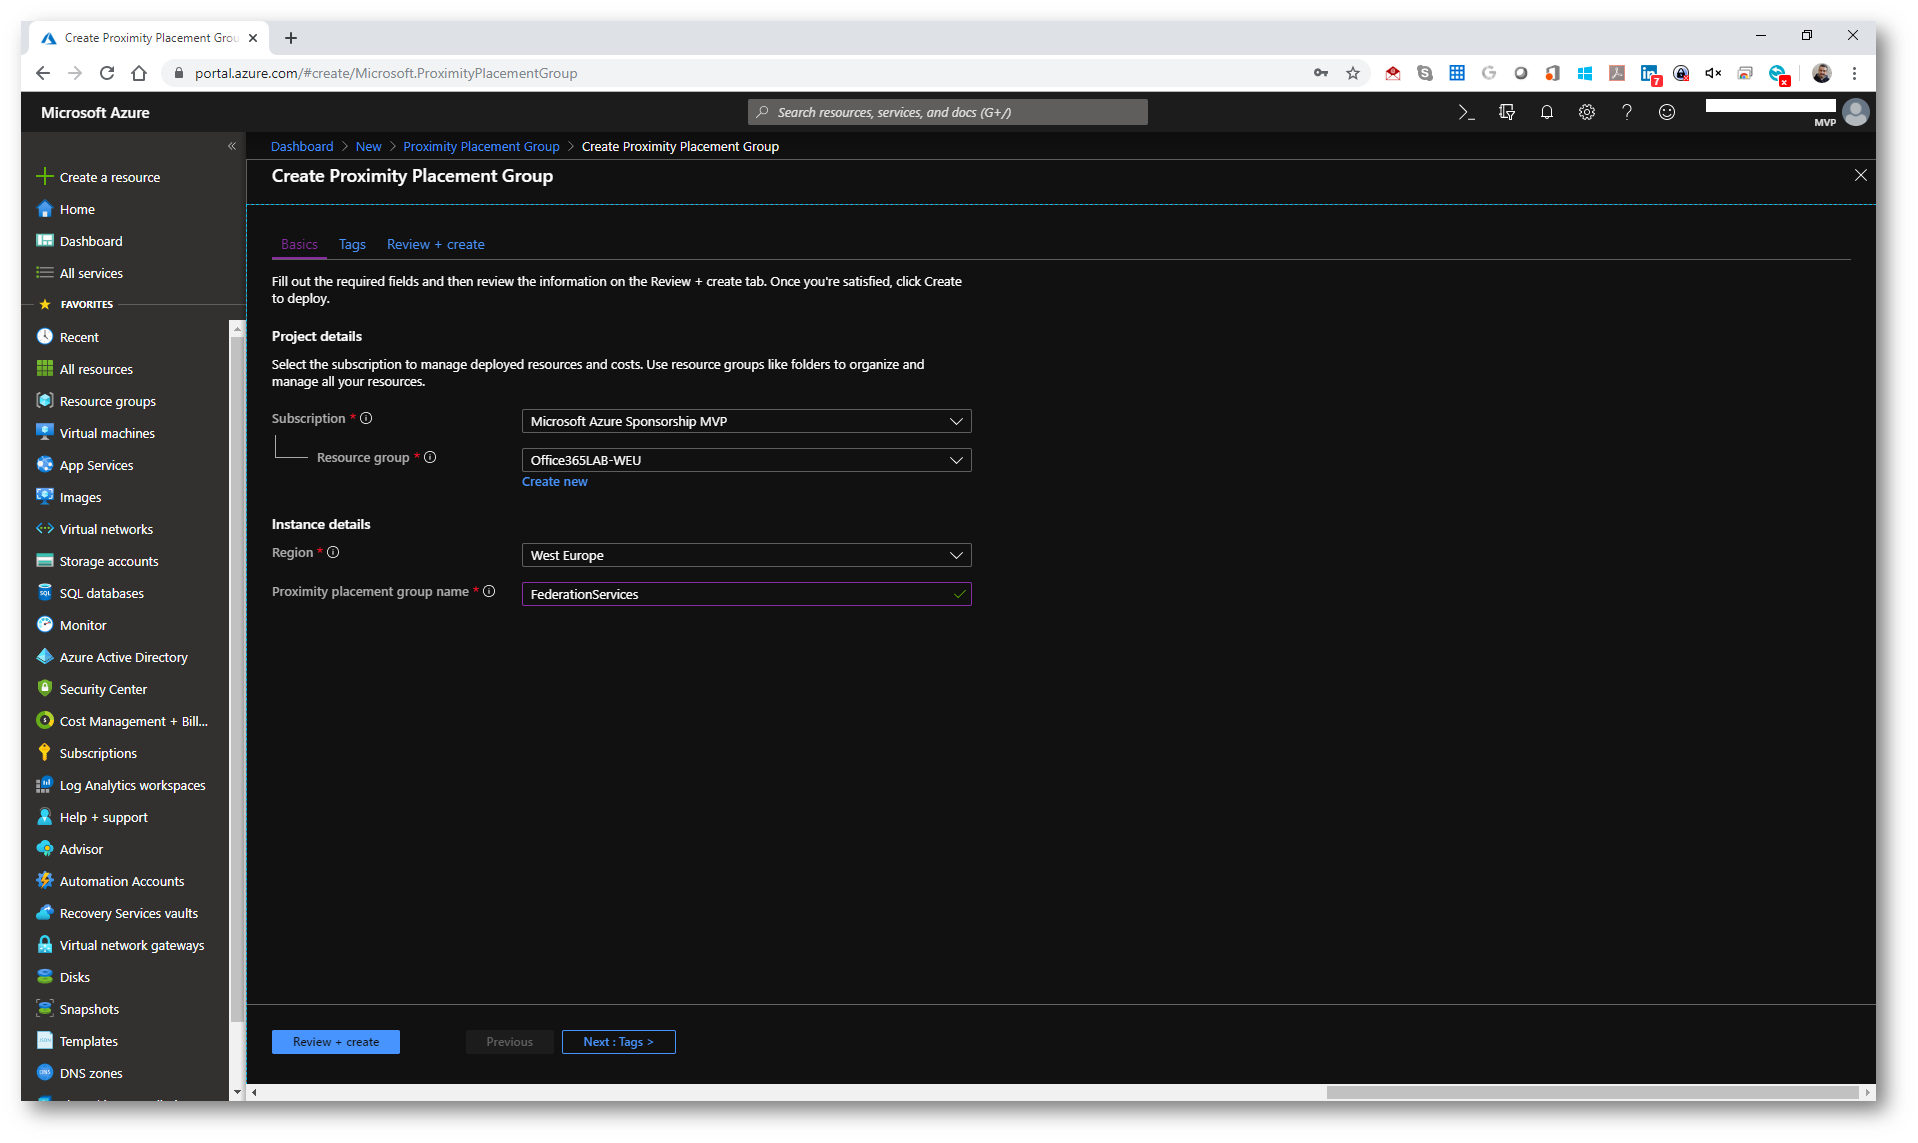Screen dimensions: 1918x1143
Task: Expand the Resource group dropdown
Action: pos(746,460)
